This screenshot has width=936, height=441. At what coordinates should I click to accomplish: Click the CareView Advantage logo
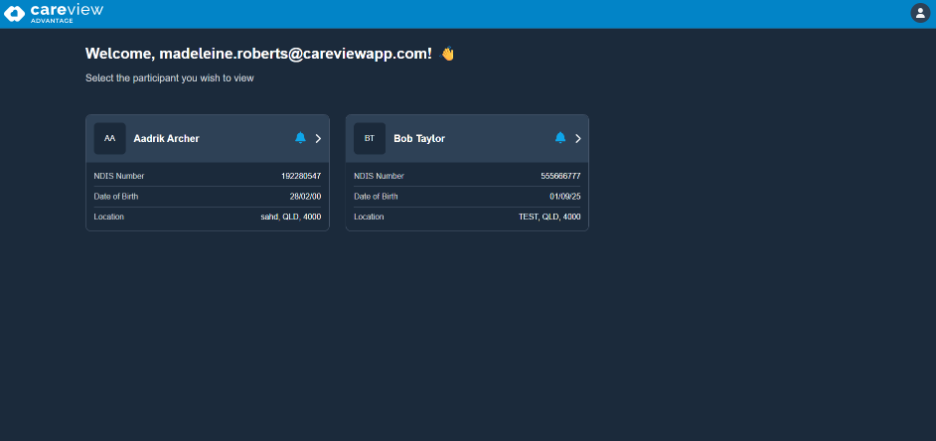coord(54,13)
